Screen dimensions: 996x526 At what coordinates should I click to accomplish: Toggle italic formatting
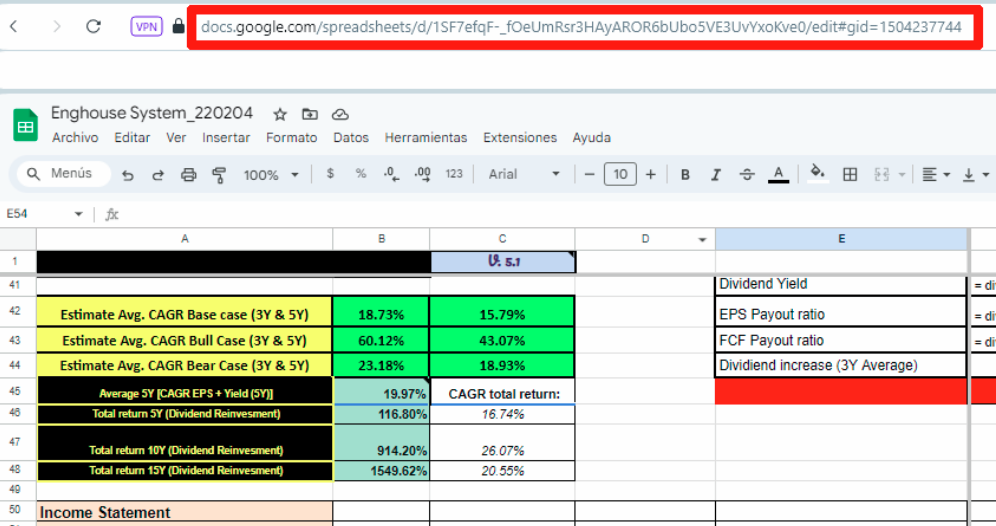pyautogui.click(x=716, y=175)
